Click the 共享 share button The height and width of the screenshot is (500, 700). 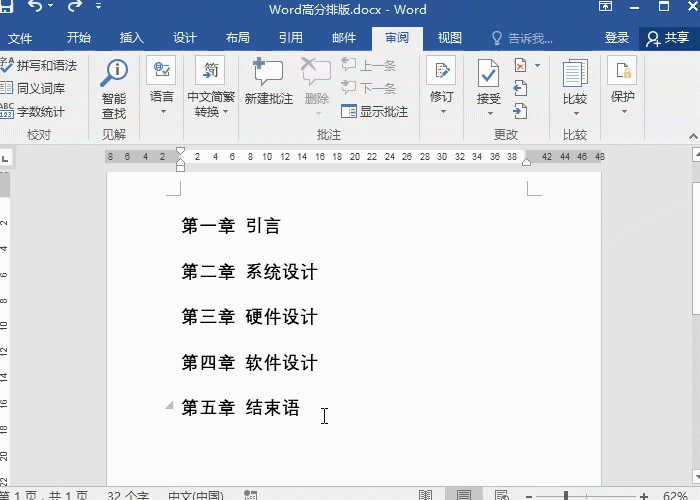[668, 38]
